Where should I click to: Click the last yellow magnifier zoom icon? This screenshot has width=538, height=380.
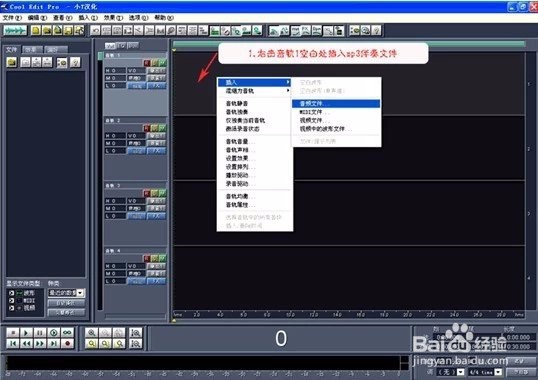(119, 343)
